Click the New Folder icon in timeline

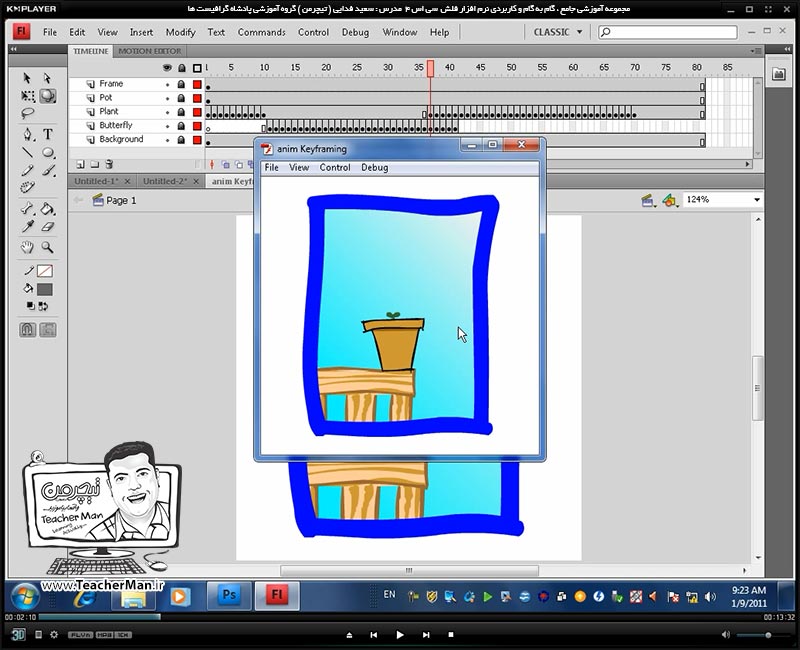point(95,164)
